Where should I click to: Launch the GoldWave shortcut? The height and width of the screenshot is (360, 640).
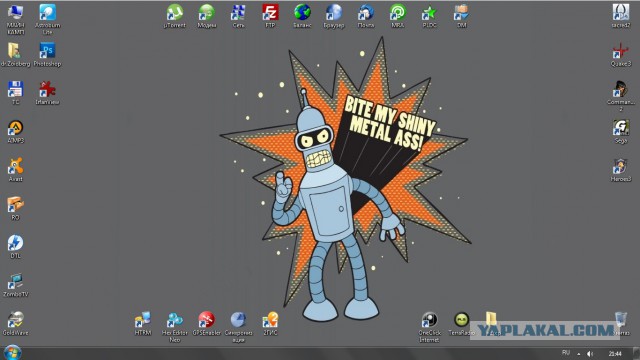[16, 320]
